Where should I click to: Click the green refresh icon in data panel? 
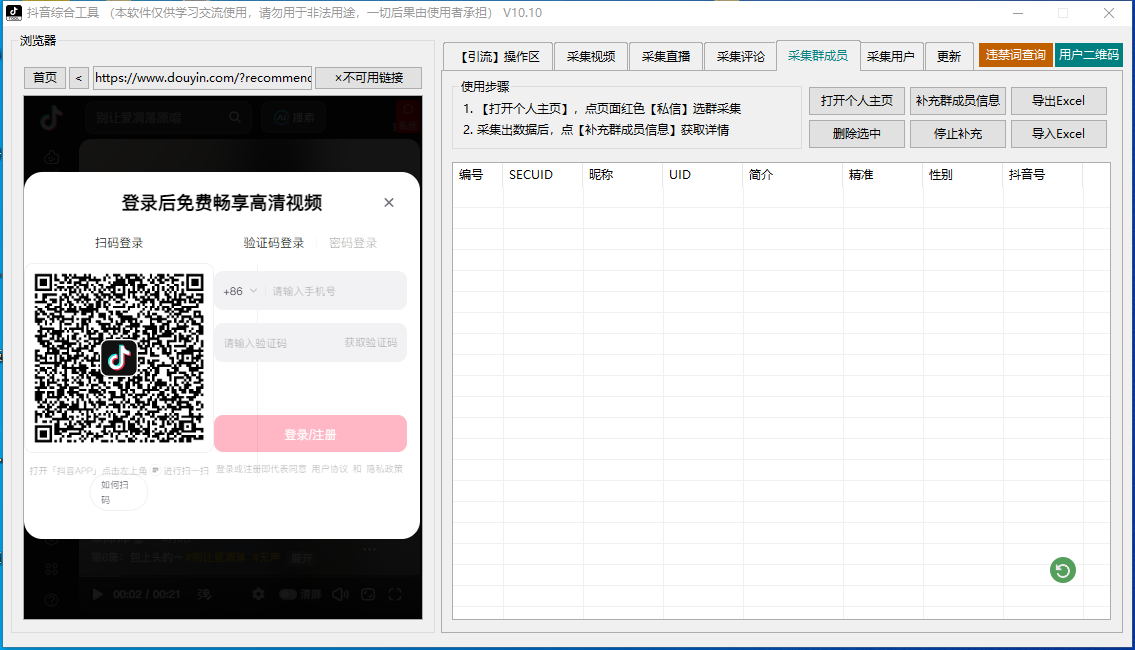click(1062, 570)
